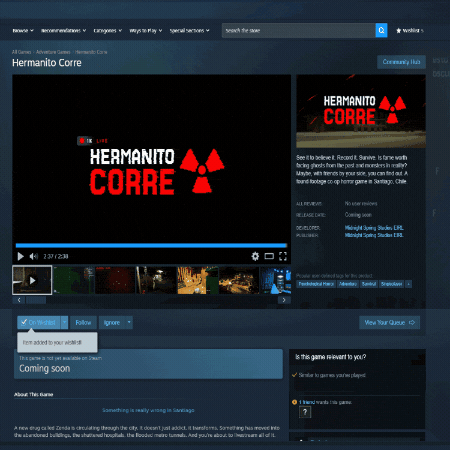450x450 pixels.
Task: Play the trailer video
Action: (21, 256)
